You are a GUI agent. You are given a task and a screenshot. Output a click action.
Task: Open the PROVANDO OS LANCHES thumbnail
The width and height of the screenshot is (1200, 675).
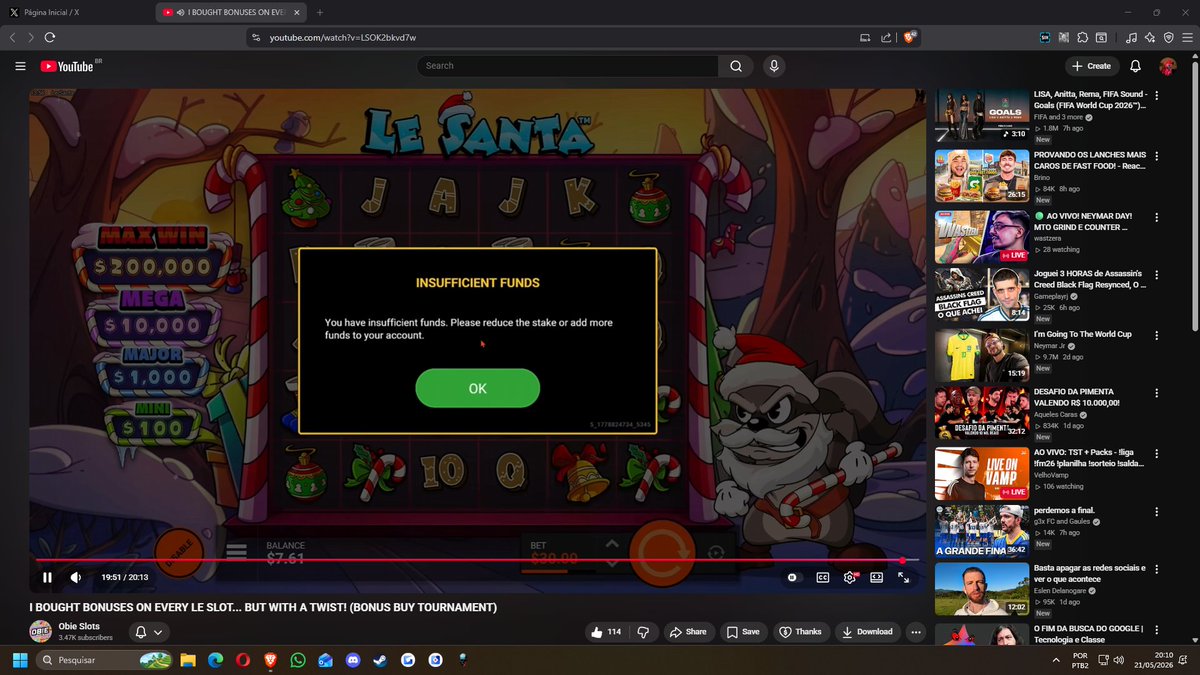[x=982, y=176]
